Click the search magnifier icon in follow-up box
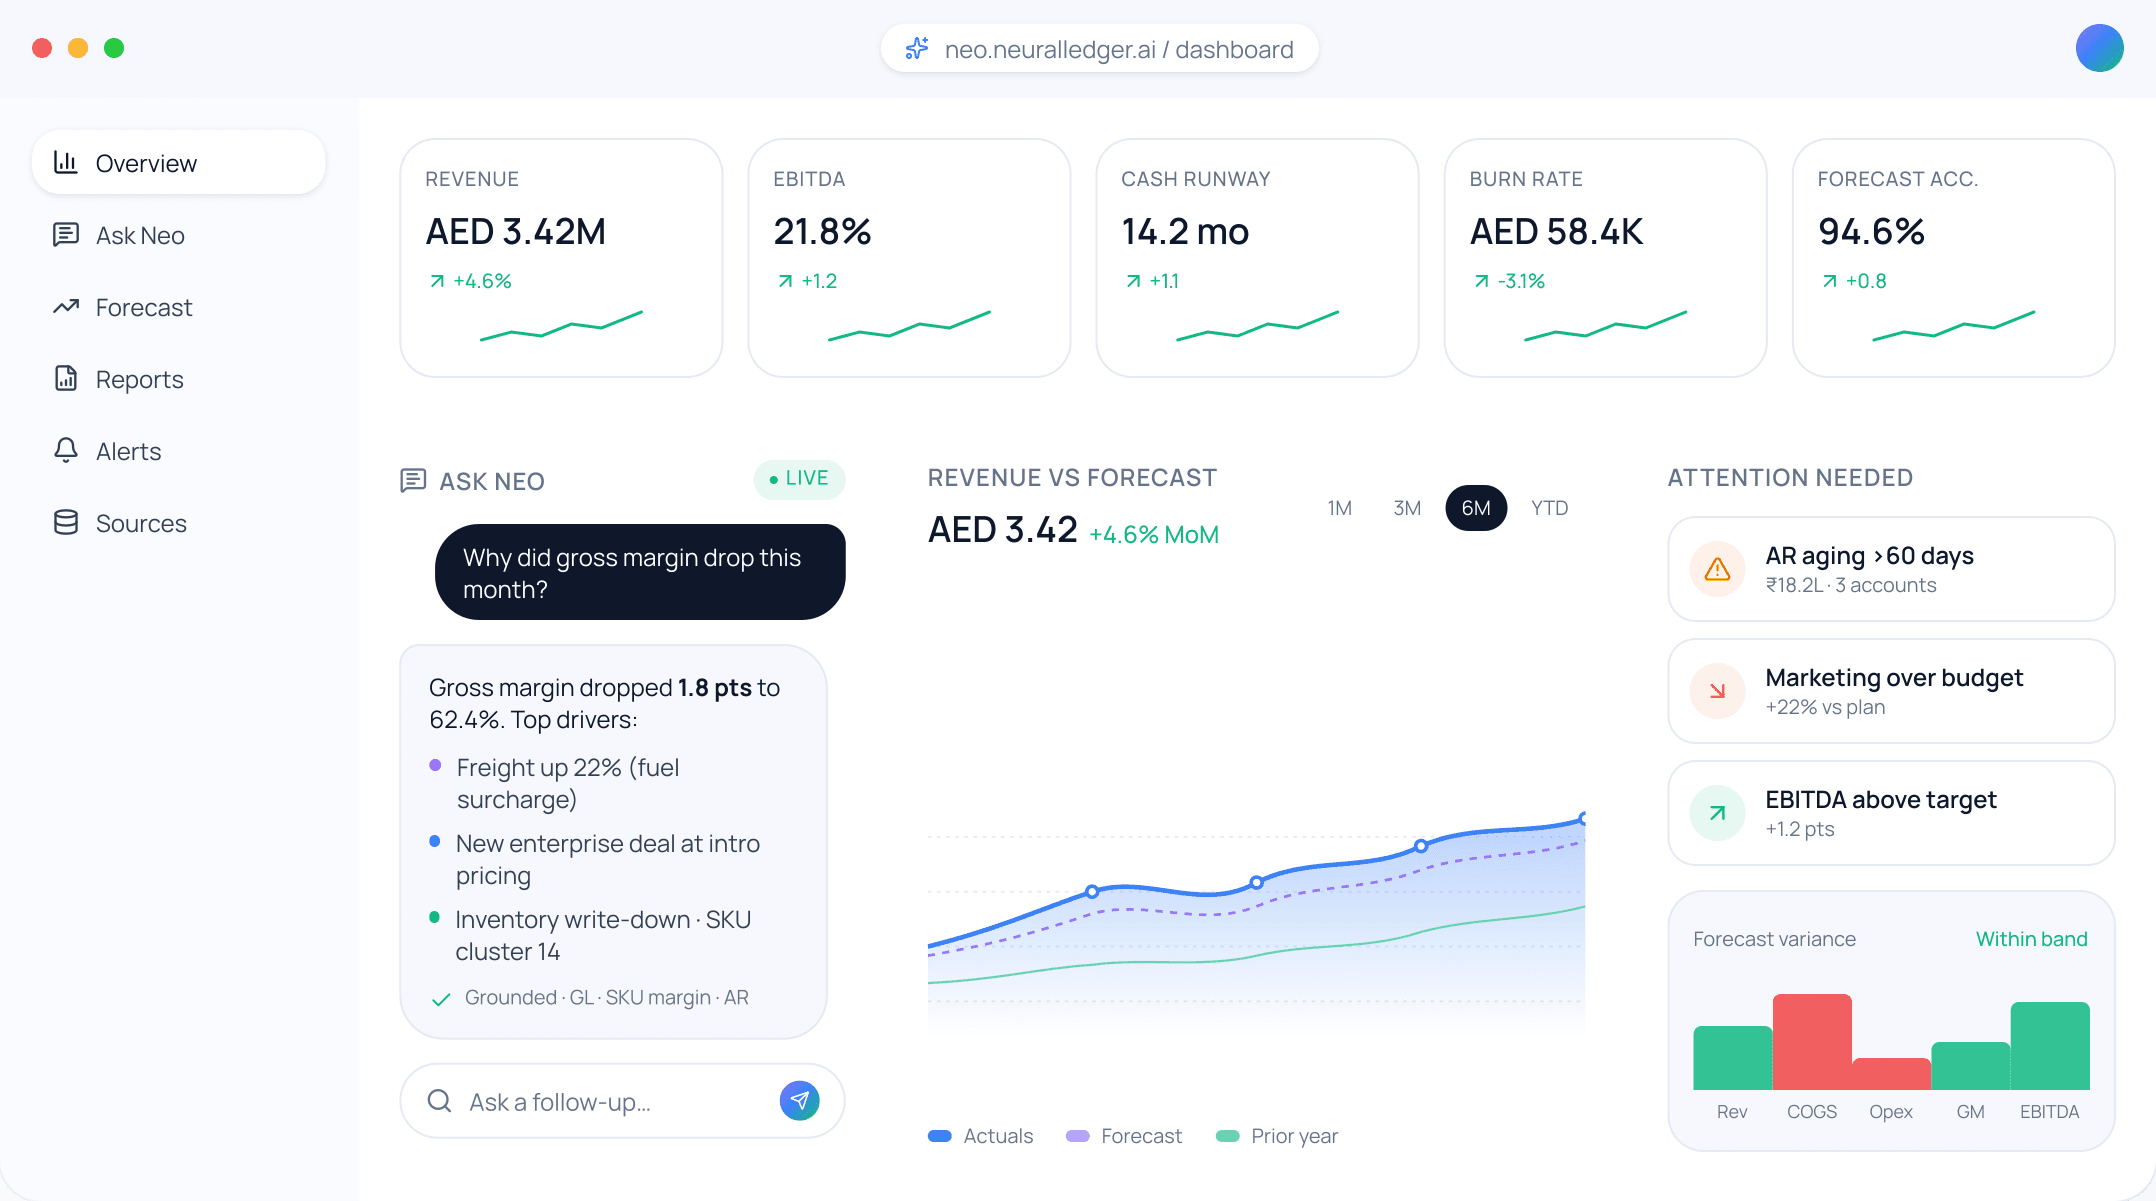Image resolution: width=2156 pixels, height=1201 pixels. click(439, 1101)
